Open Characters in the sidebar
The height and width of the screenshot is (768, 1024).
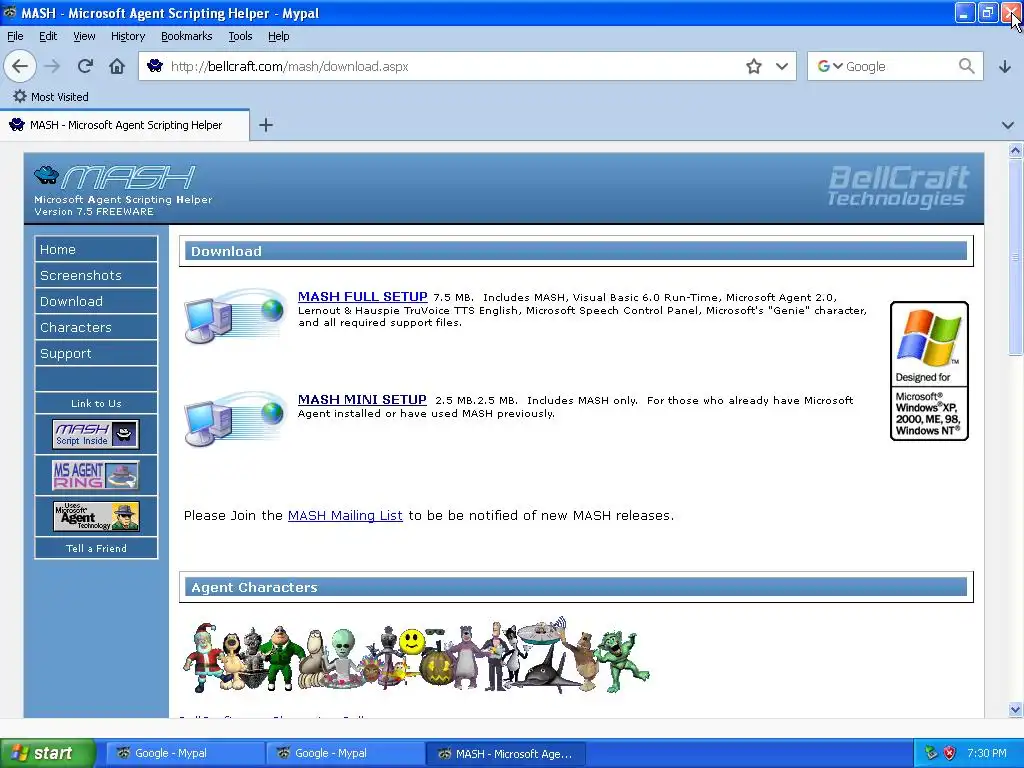(x=96, y=327)
